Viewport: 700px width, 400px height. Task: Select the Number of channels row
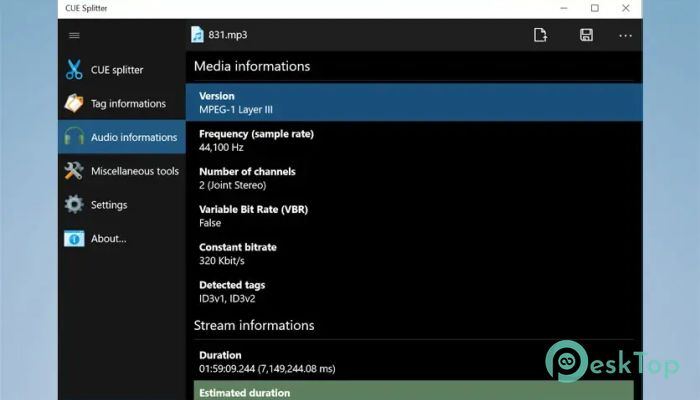pyautogui.click(x=414, y=178)
